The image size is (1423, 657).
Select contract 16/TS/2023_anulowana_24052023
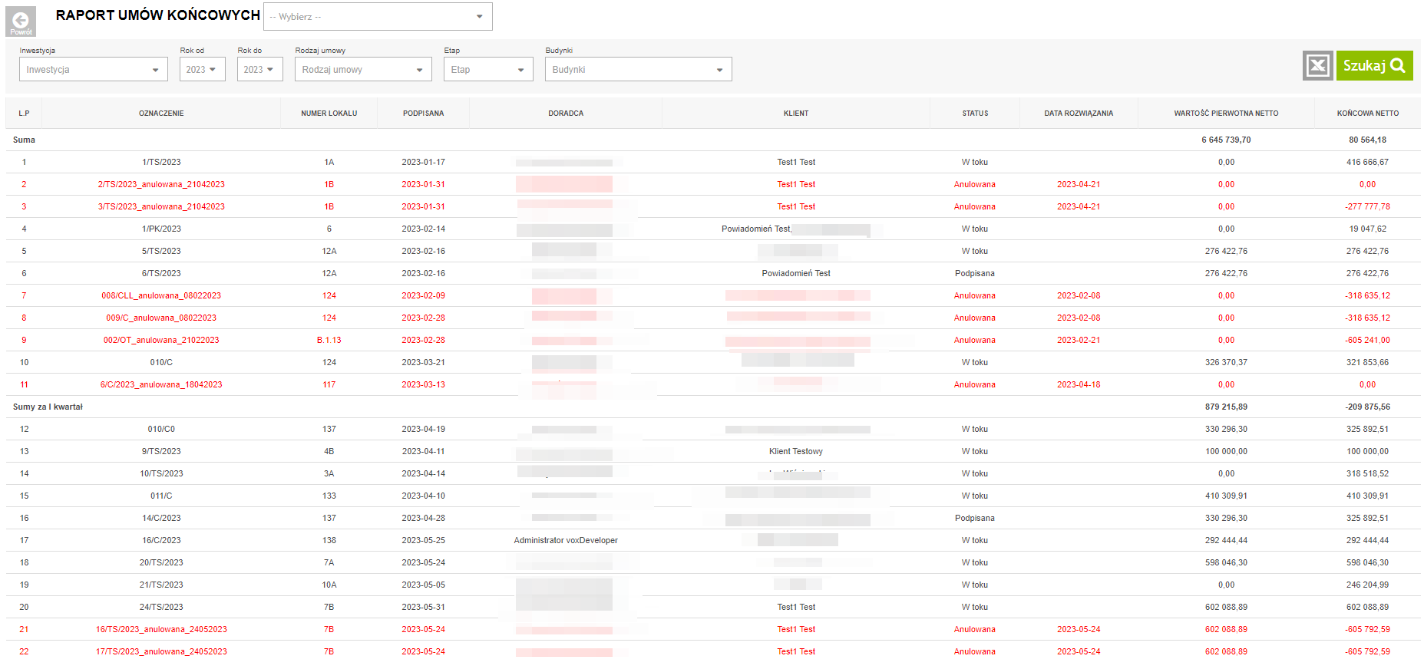pyautogui.click(x=161, y=629)
